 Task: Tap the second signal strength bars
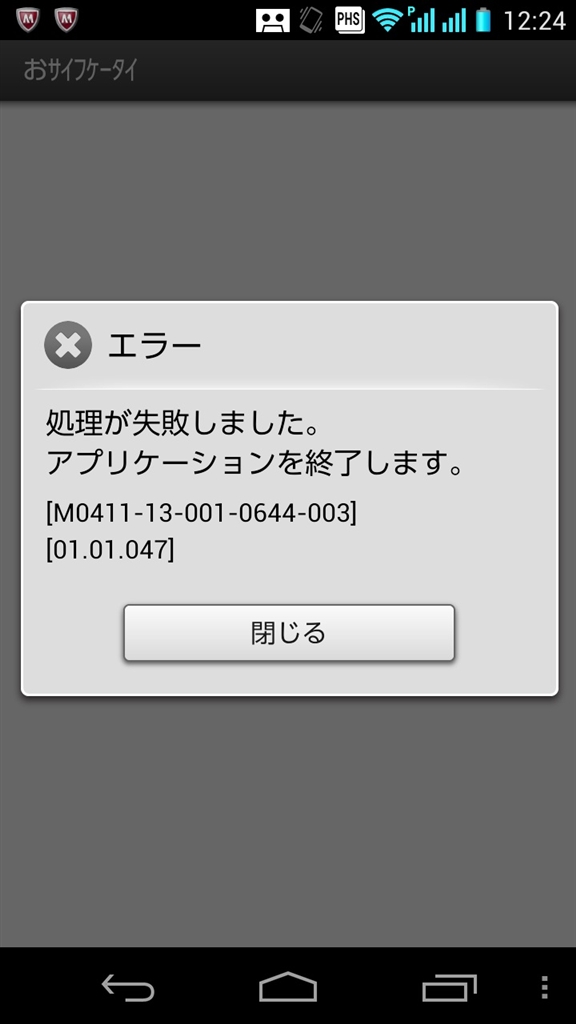(454, 20)
